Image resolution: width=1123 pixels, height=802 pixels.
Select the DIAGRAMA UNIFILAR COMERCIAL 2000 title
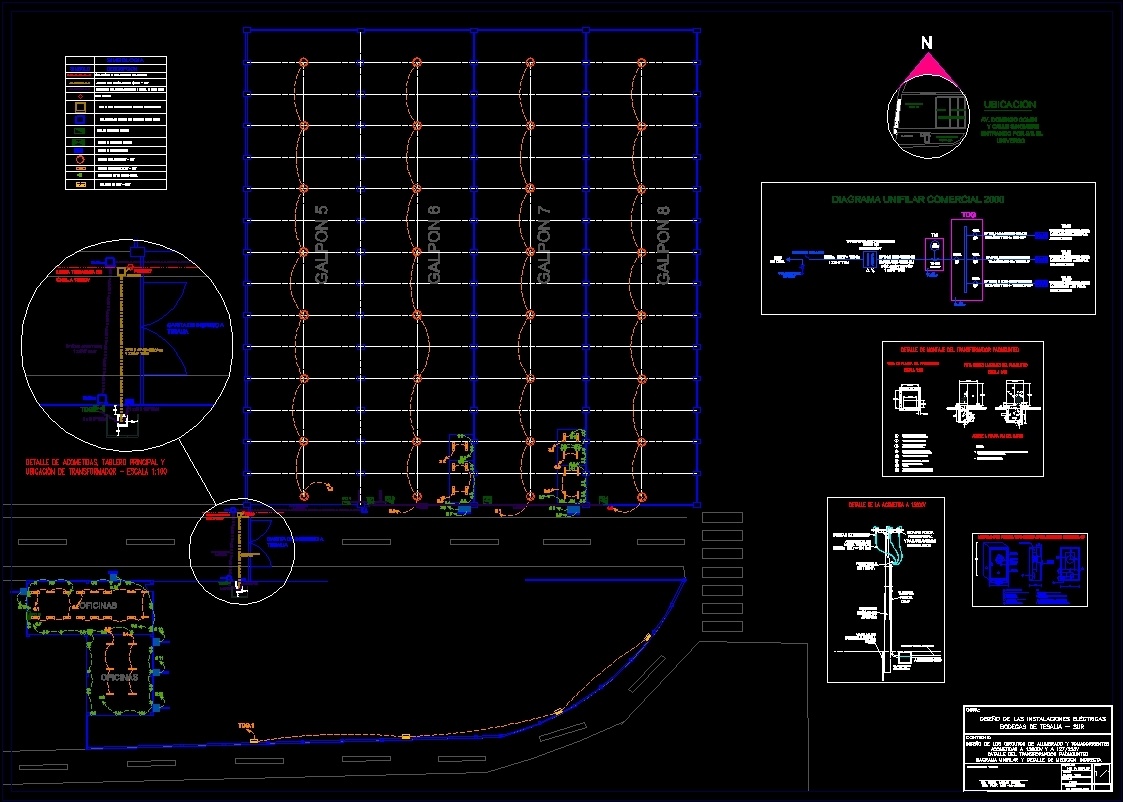coord(917,199)
